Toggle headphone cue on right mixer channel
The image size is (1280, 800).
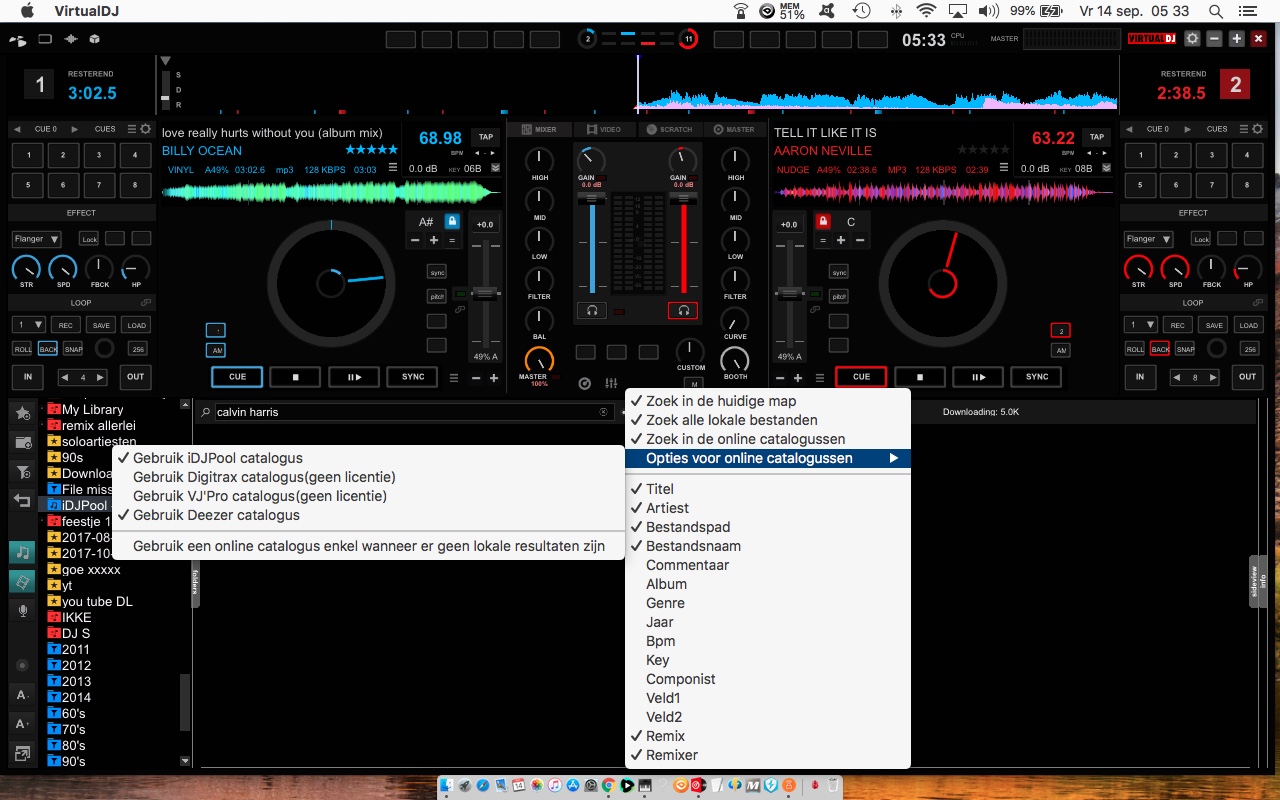683,311
